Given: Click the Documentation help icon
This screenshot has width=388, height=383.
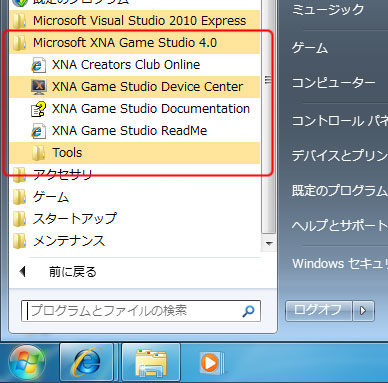Looking at the screenshot, I should pyautogui.click(x=38, y=109).
